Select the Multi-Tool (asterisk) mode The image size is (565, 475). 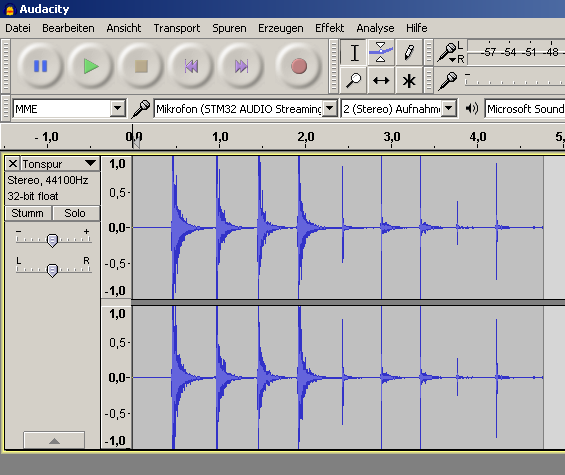coord(409,80)
